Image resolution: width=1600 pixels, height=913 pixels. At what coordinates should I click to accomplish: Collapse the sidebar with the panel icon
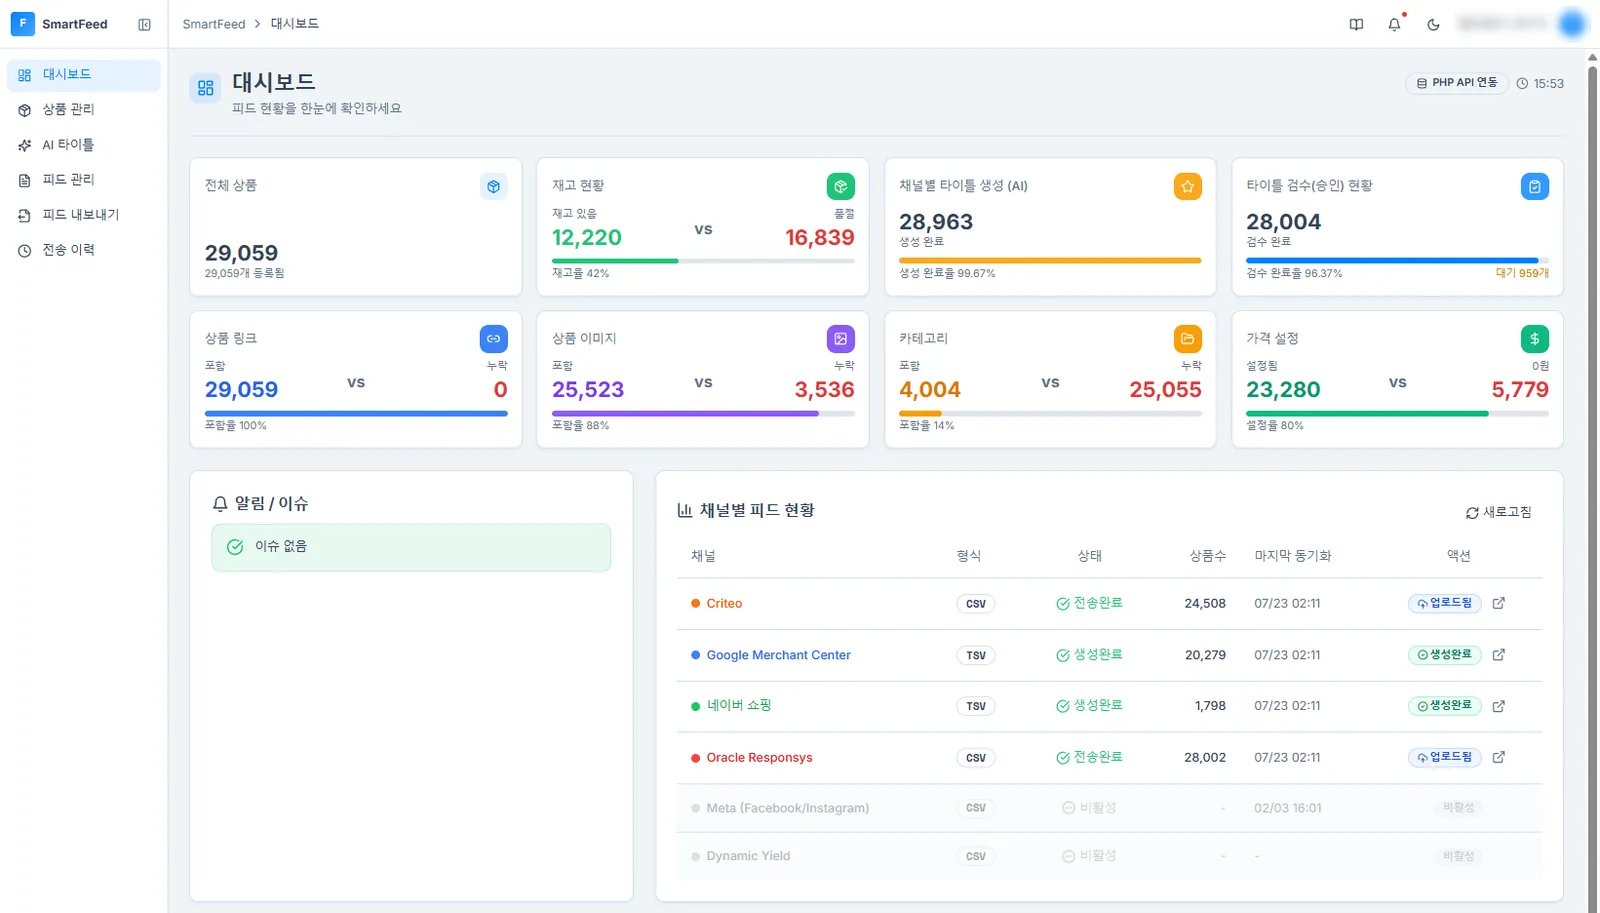[144, 24]
